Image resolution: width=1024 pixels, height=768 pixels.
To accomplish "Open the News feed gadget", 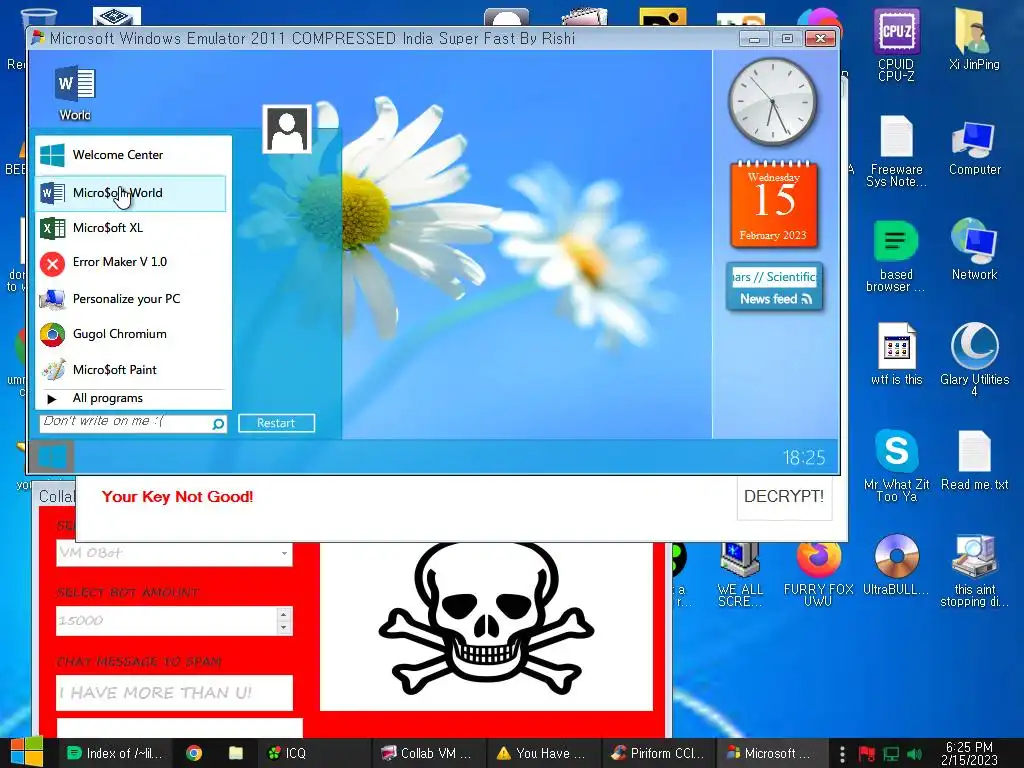I will [x=774, y=287].
